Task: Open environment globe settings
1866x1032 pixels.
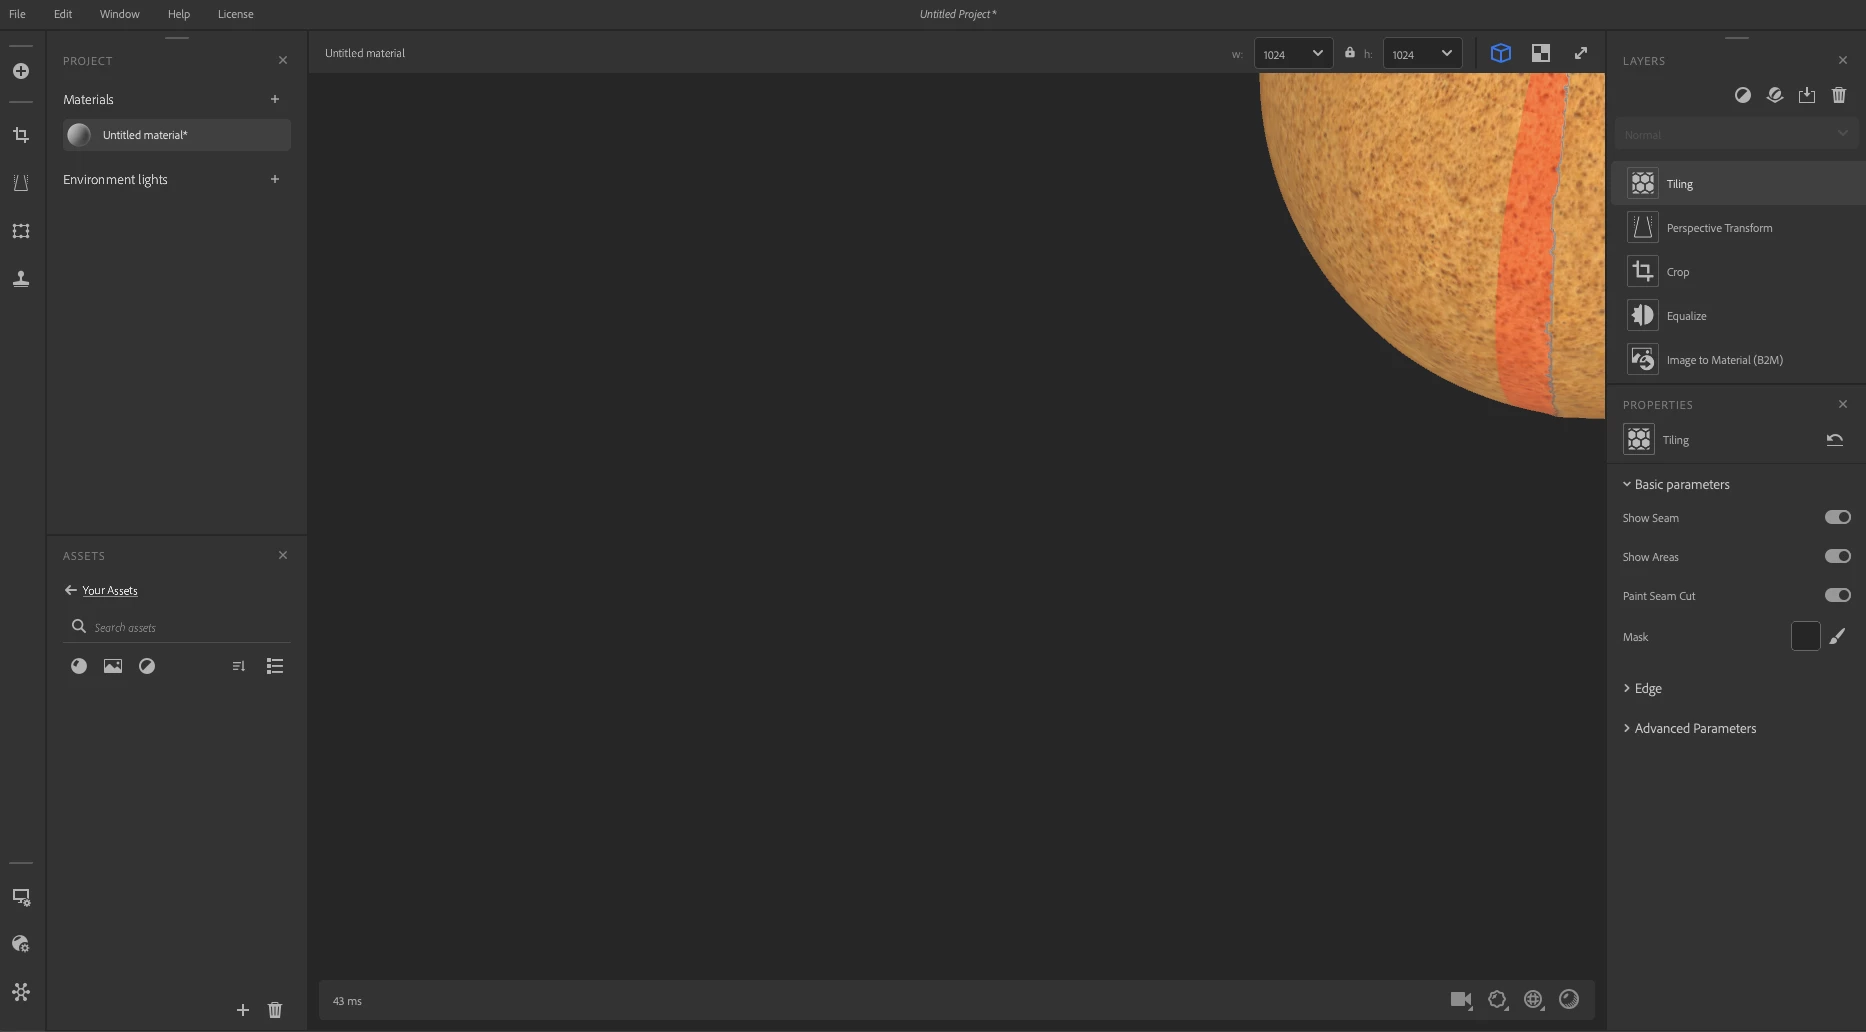Action: pos(1533,999)
